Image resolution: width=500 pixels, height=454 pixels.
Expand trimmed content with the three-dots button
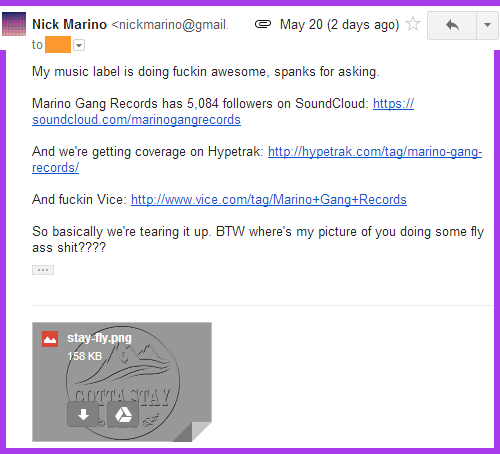pyautogui.click(x=43, y=270)
